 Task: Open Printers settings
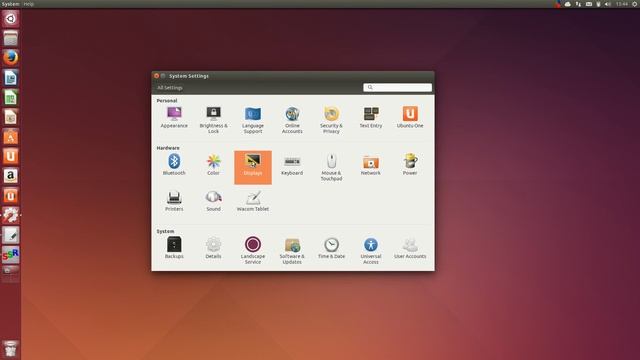coord(174,201)
